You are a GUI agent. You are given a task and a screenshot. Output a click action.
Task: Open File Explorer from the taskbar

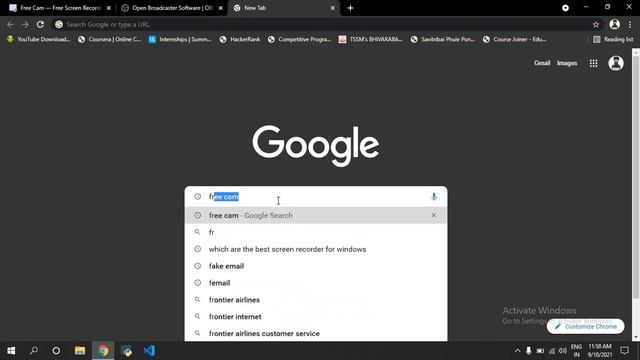click(80, 351)
